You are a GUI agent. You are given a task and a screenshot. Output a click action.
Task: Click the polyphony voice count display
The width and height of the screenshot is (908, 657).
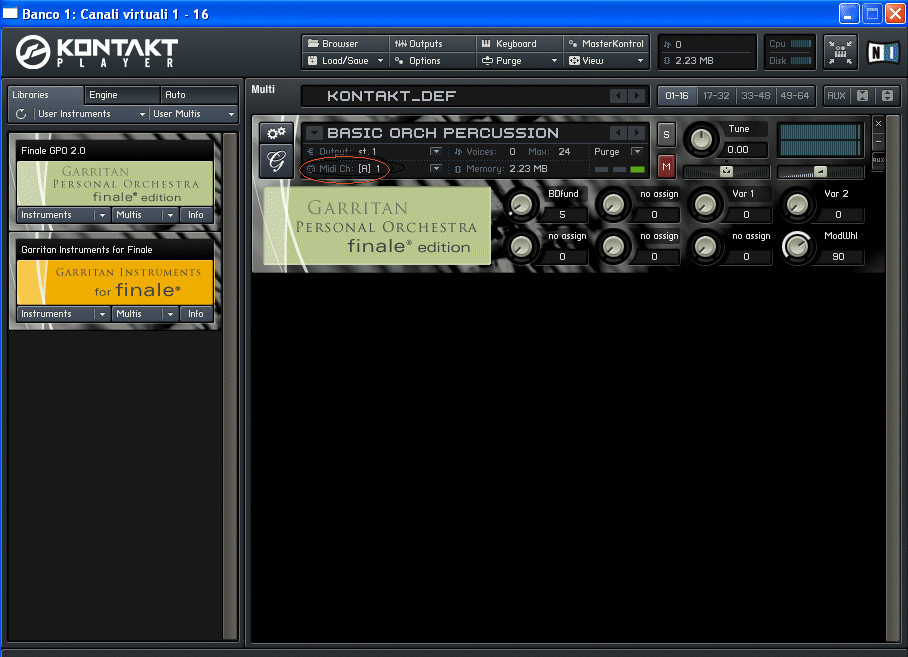click(x=707, y=44)
